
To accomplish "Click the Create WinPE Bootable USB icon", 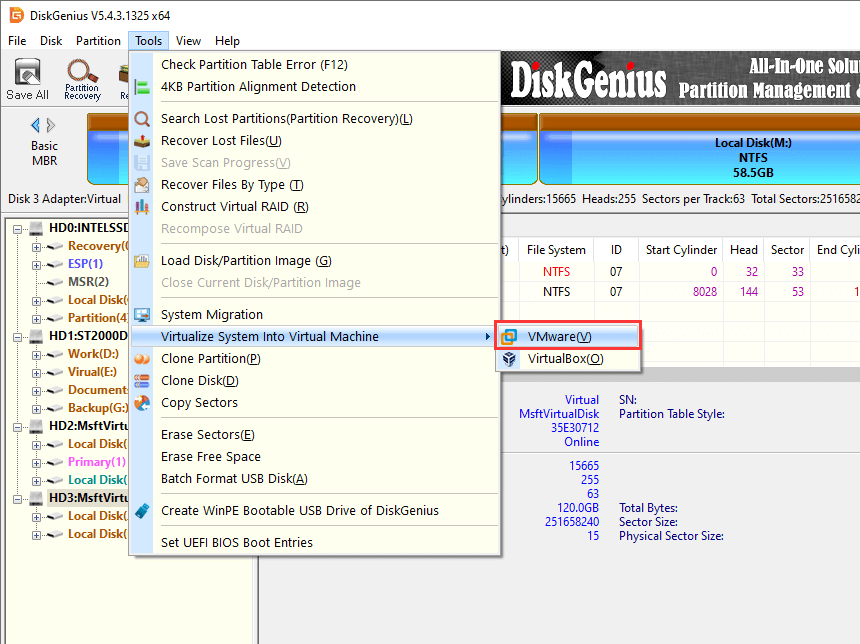I will pyautogui.click(x=142, y=511).
